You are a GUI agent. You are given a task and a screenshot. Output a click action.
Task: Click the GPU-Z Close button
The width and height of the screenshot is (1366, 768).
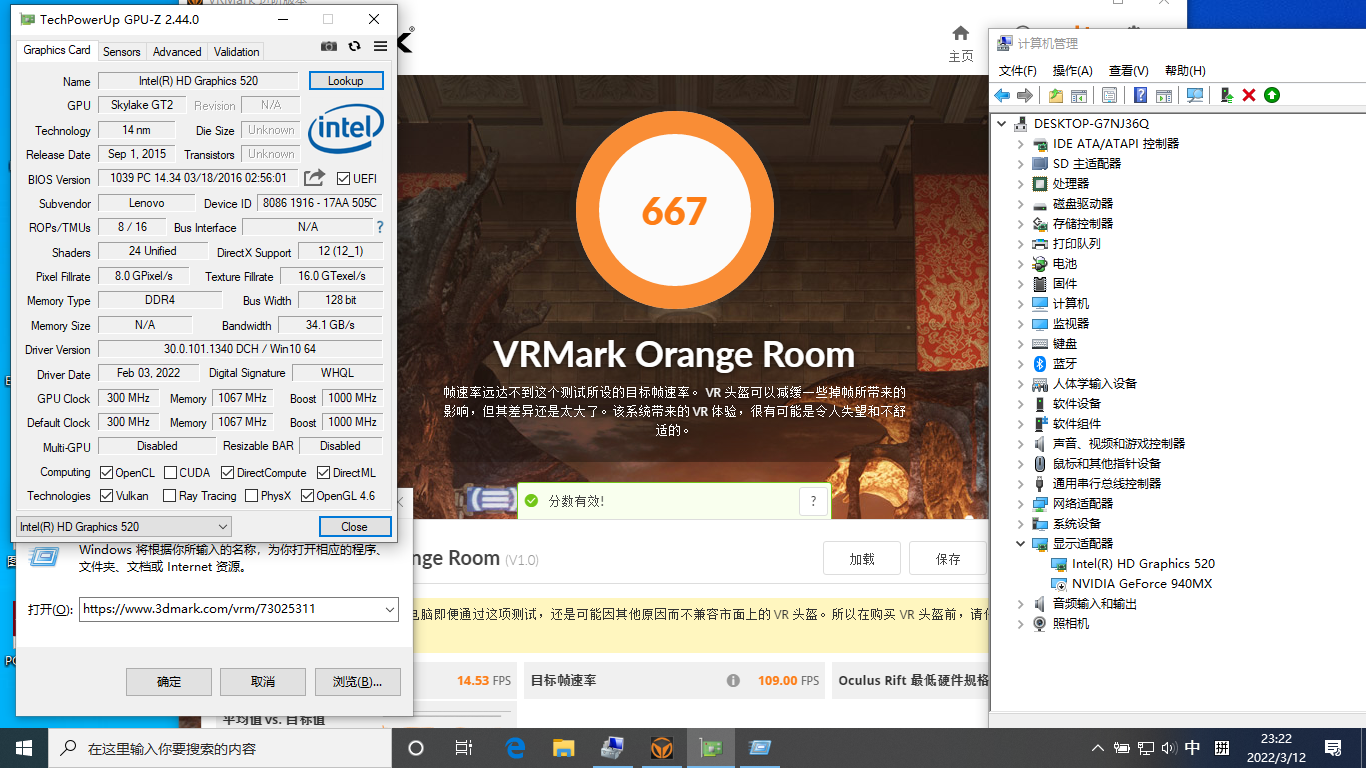354,526
